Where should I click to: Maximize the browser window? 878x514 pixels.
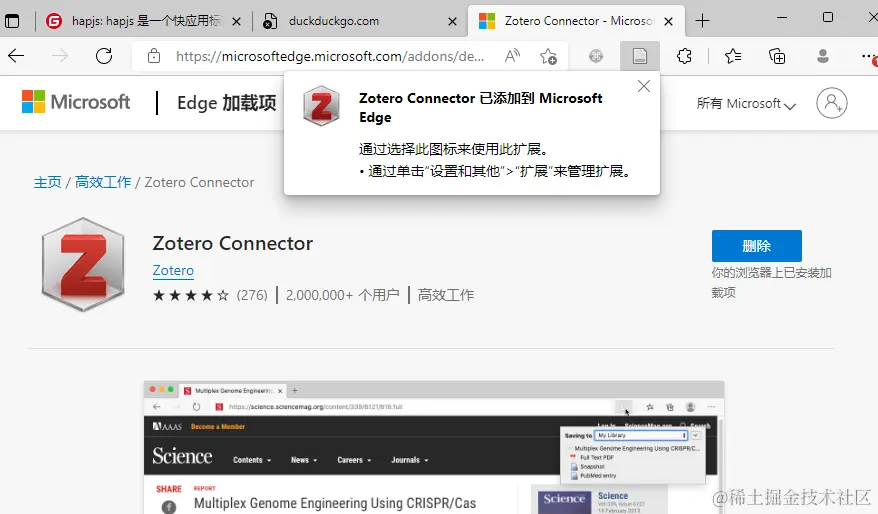pos(828,18)
